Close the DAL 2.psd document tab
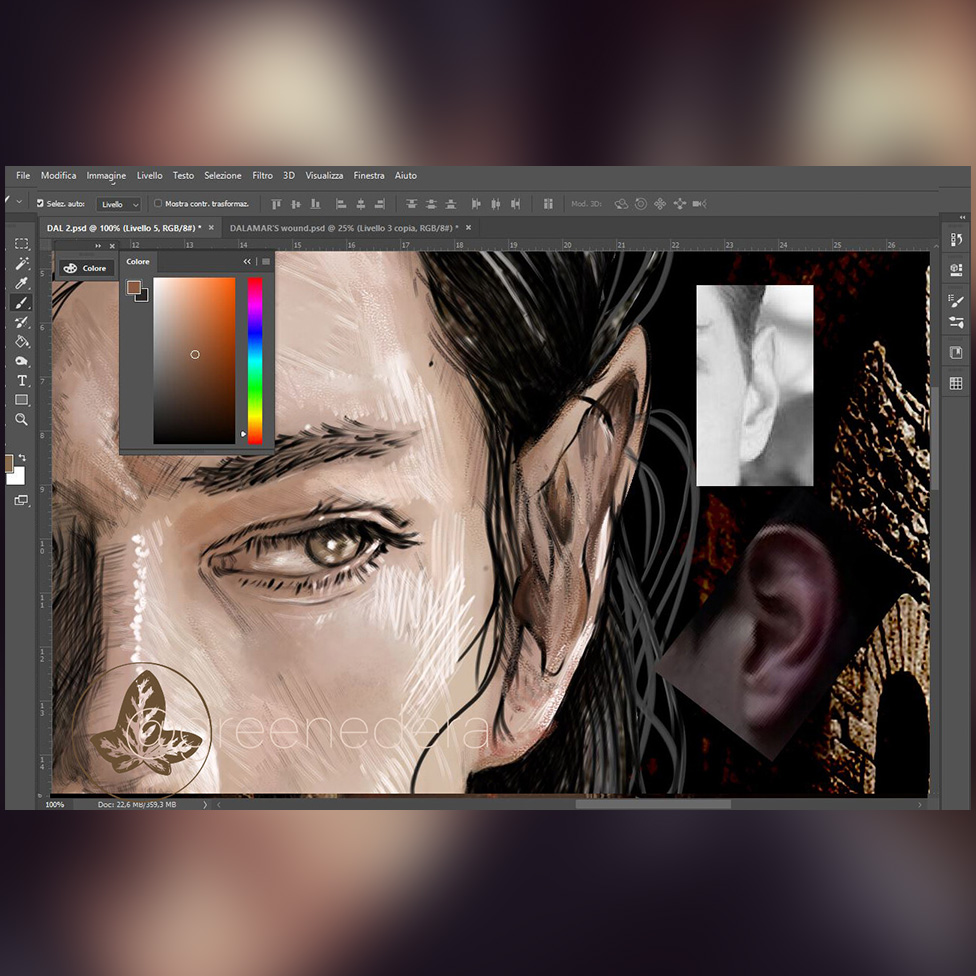The height and width of the screenshot is (976, 976). tap(211, 228)
